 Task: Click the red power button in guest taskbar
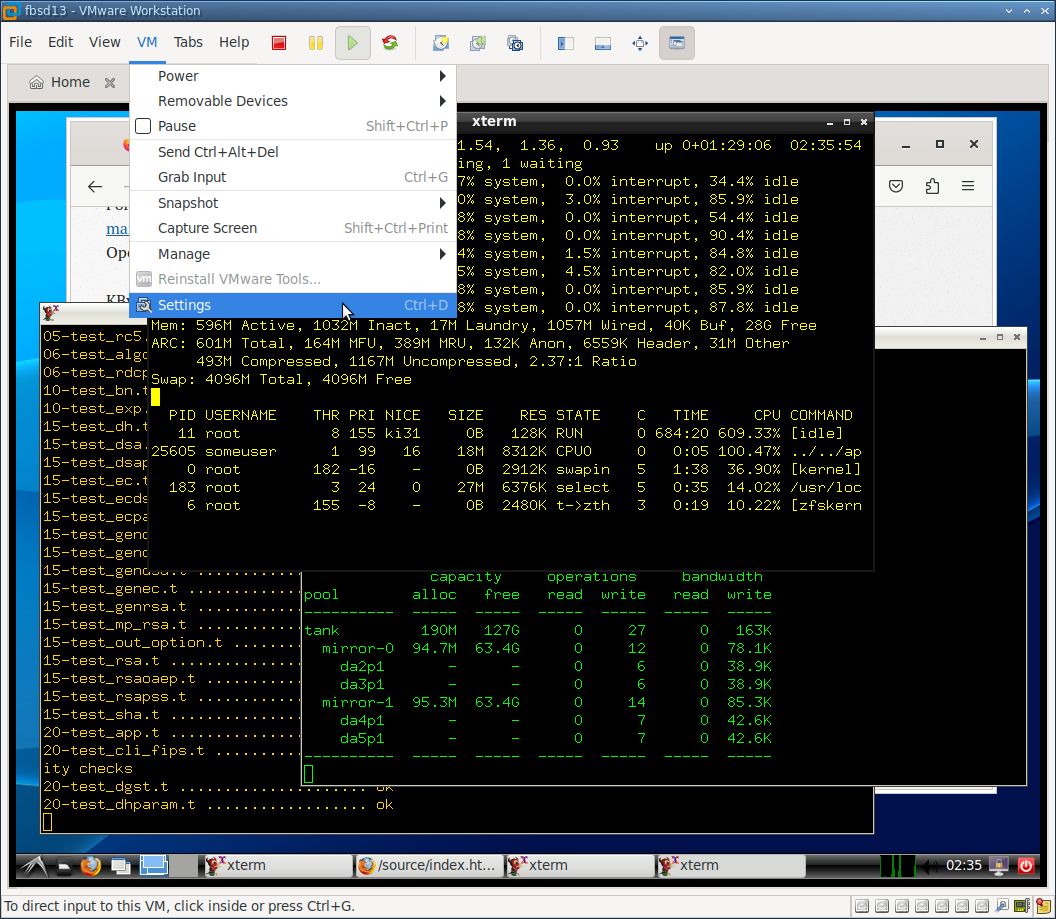click(1026, 865)
